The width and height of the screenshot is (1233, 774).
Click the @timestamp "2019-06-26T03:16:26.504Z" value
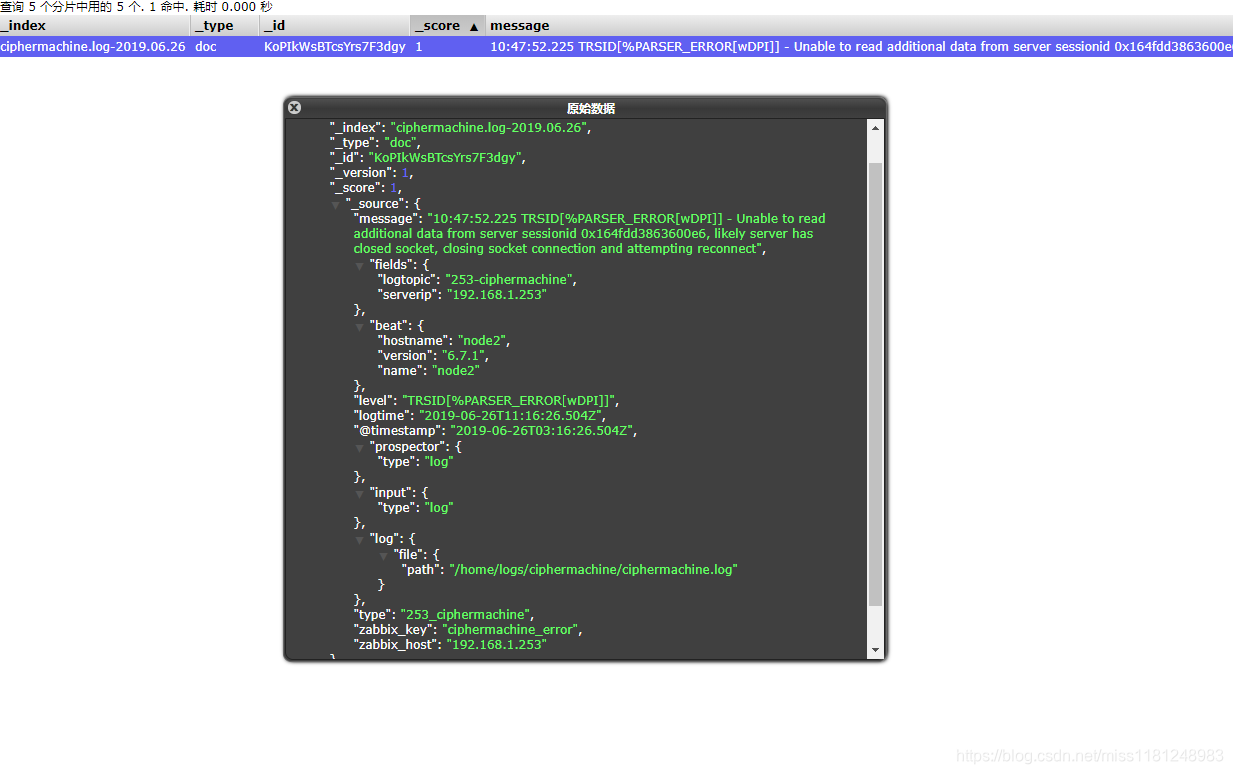tap(541, 431)
